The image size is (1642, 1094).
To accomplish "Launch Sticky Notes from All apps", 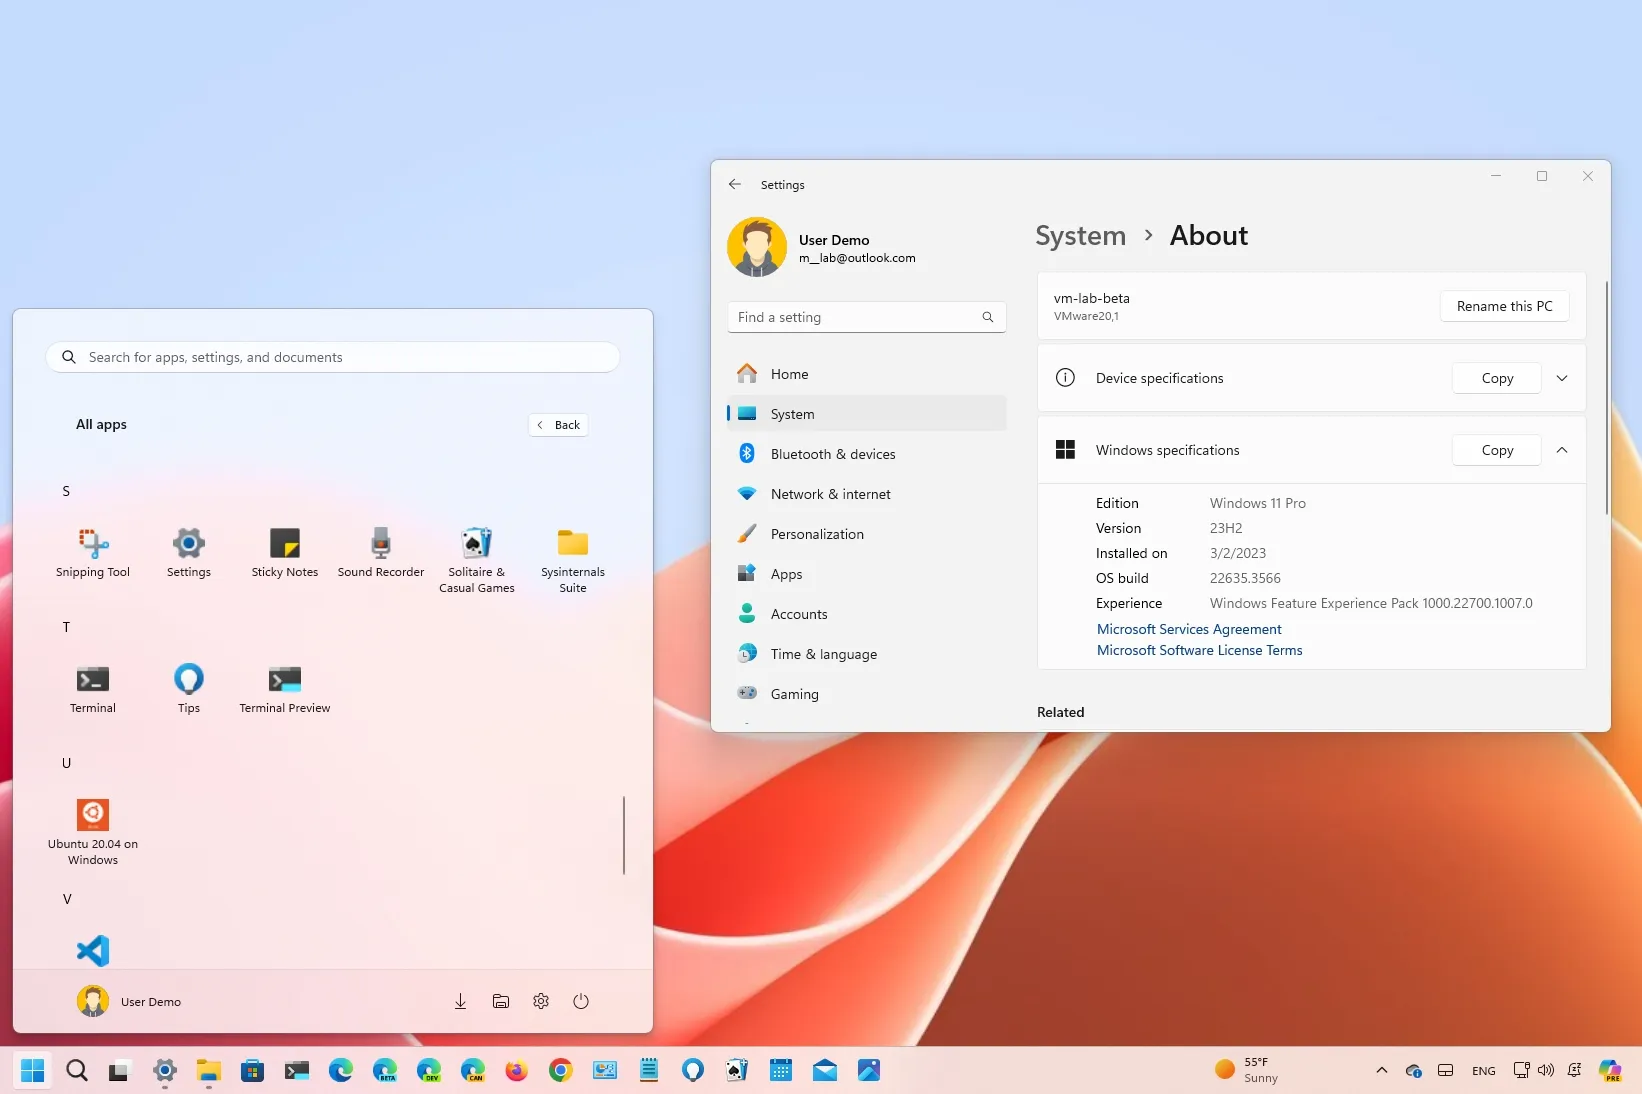I will click(x=284, y=552).
